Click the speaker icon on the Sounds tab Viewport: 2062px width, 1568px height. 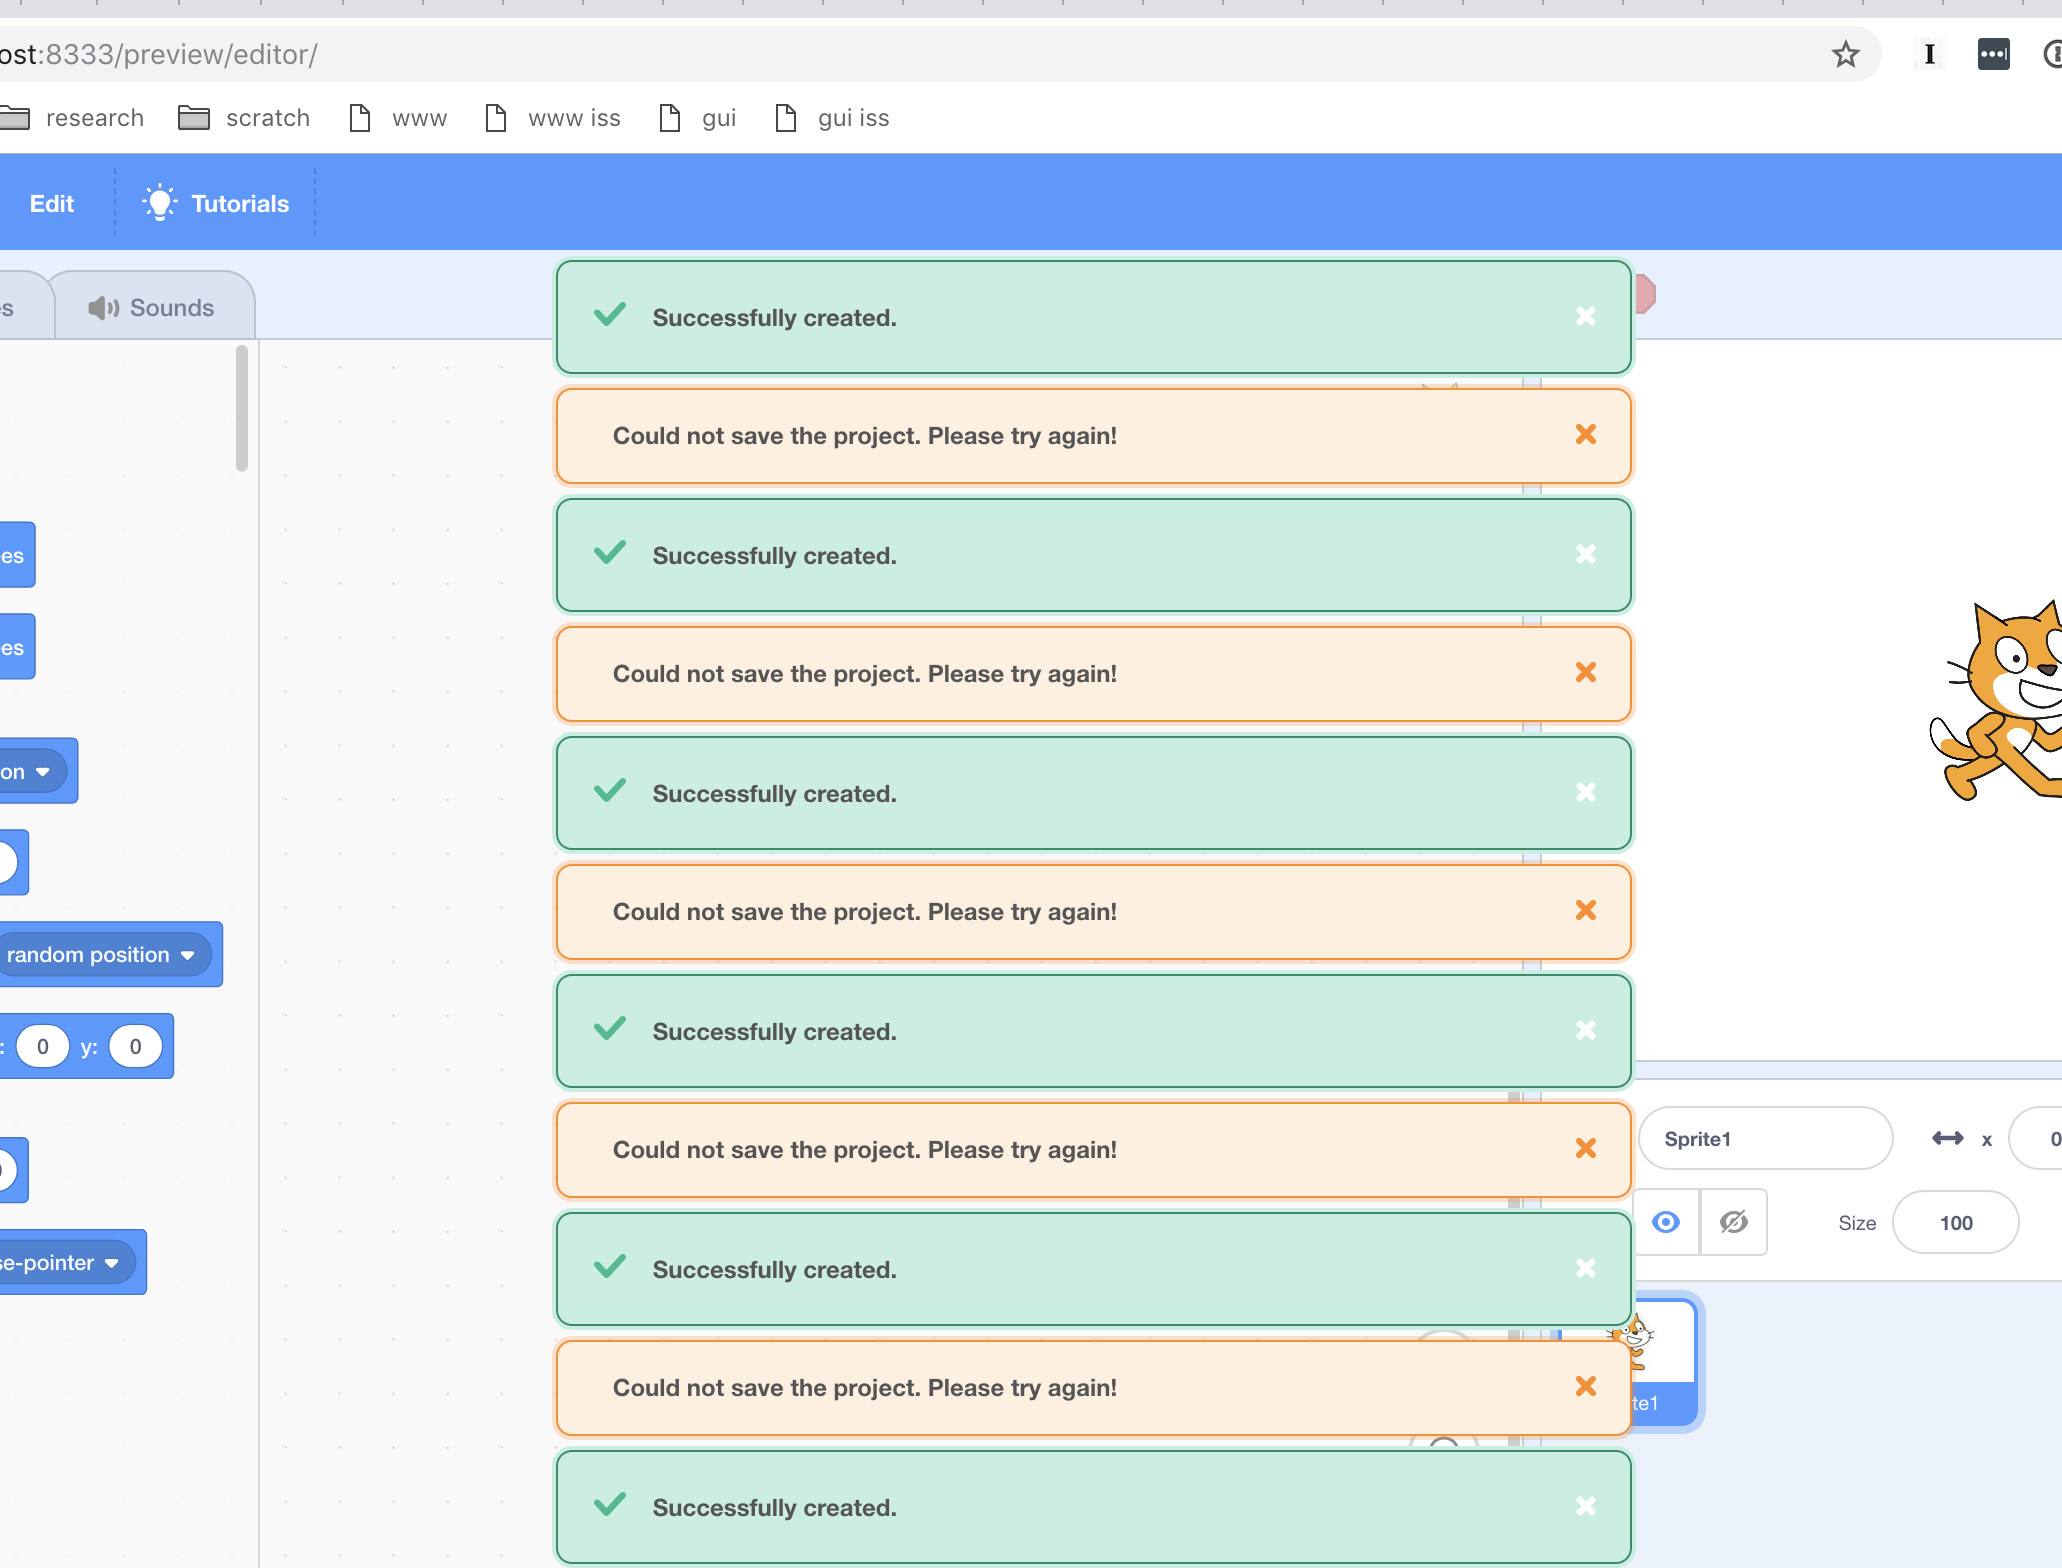[x=102, y=307]
